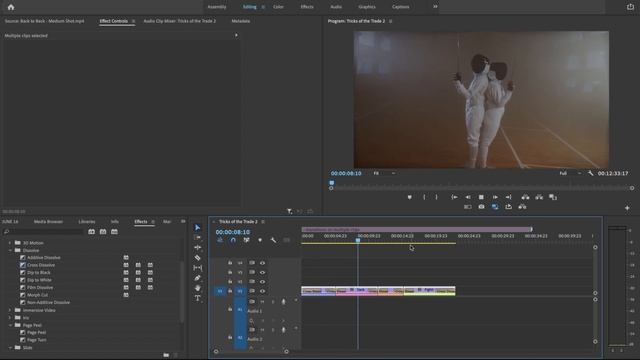This screenshot has width=640, height=360.
Task: Add Marker in the Program Monitor
Action: tap(409, 197)
